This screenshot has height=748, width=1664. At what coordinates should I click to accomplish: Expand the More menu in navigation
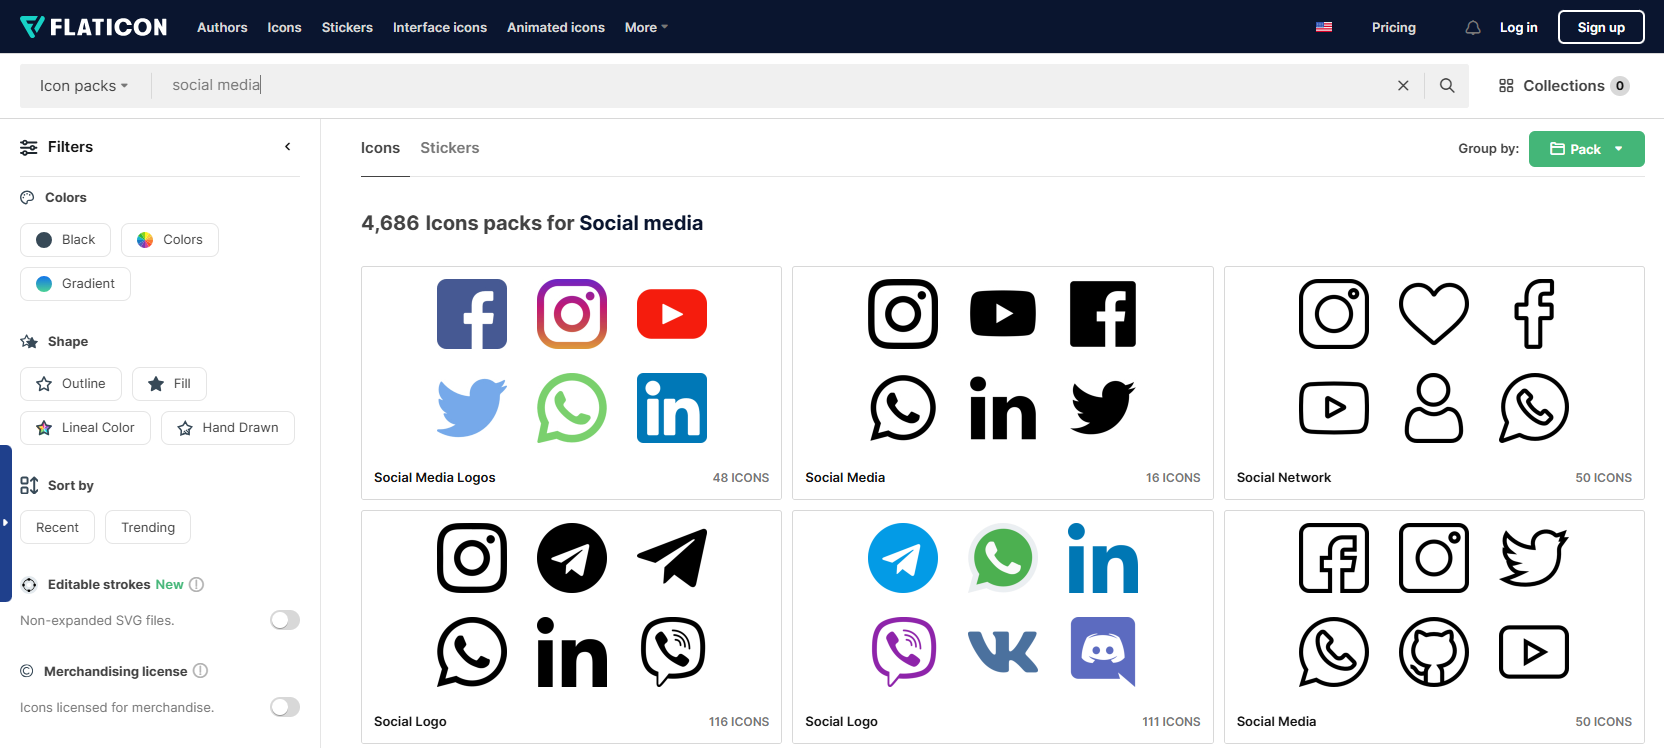[x=646, y=27]
